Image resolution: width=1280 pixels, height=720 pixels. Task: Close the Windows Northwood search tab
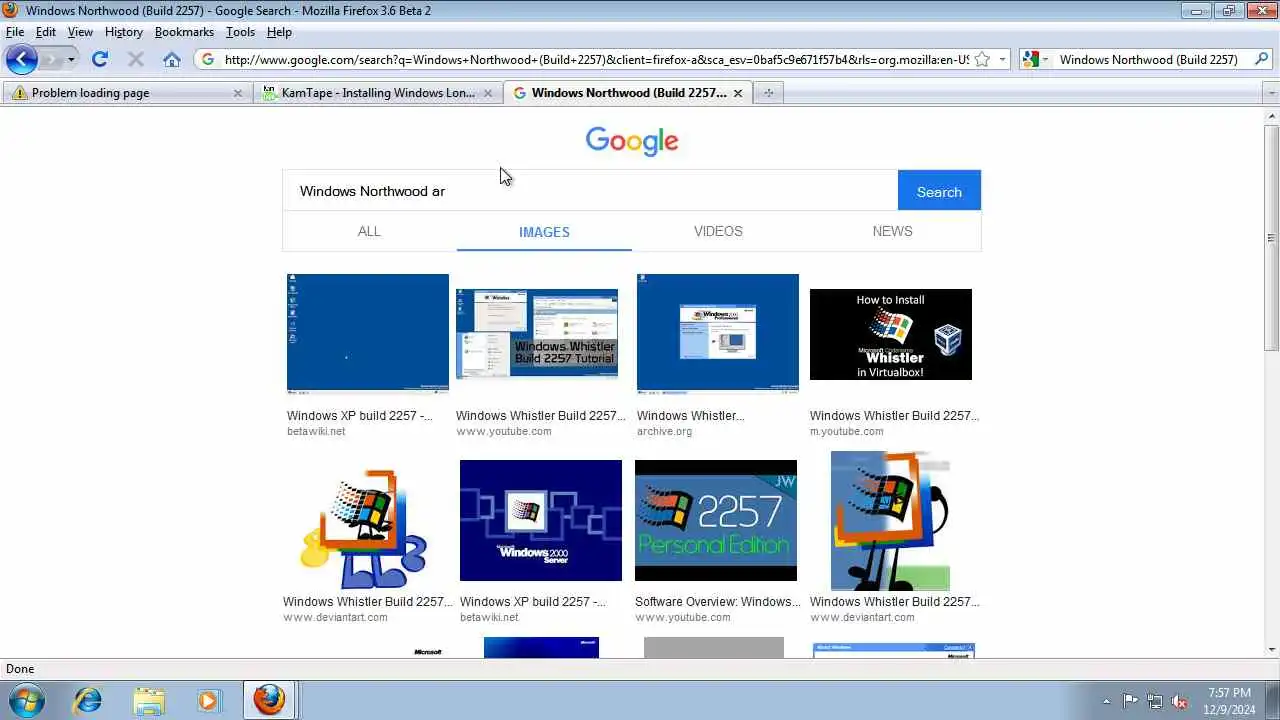[x=738, y=93]
